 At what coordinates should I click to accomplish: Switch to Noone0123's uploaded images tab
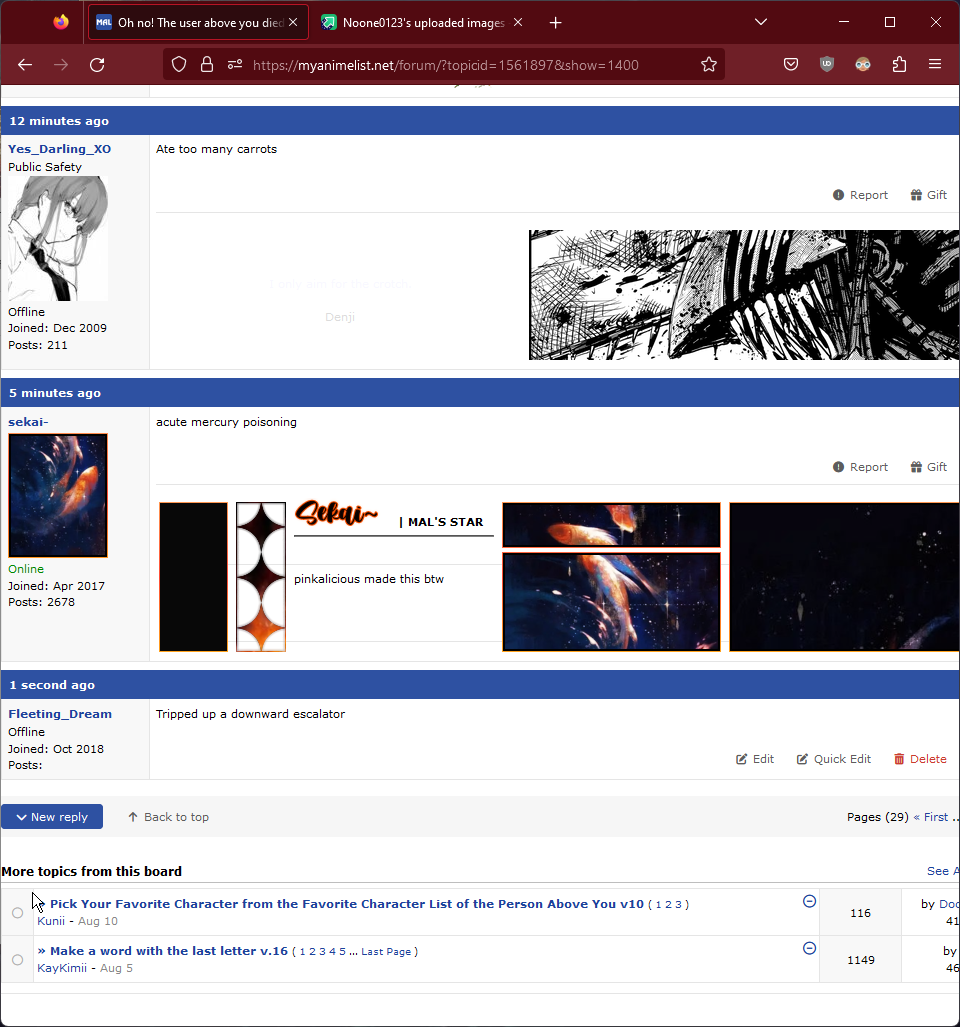click(x=422, y=22)
